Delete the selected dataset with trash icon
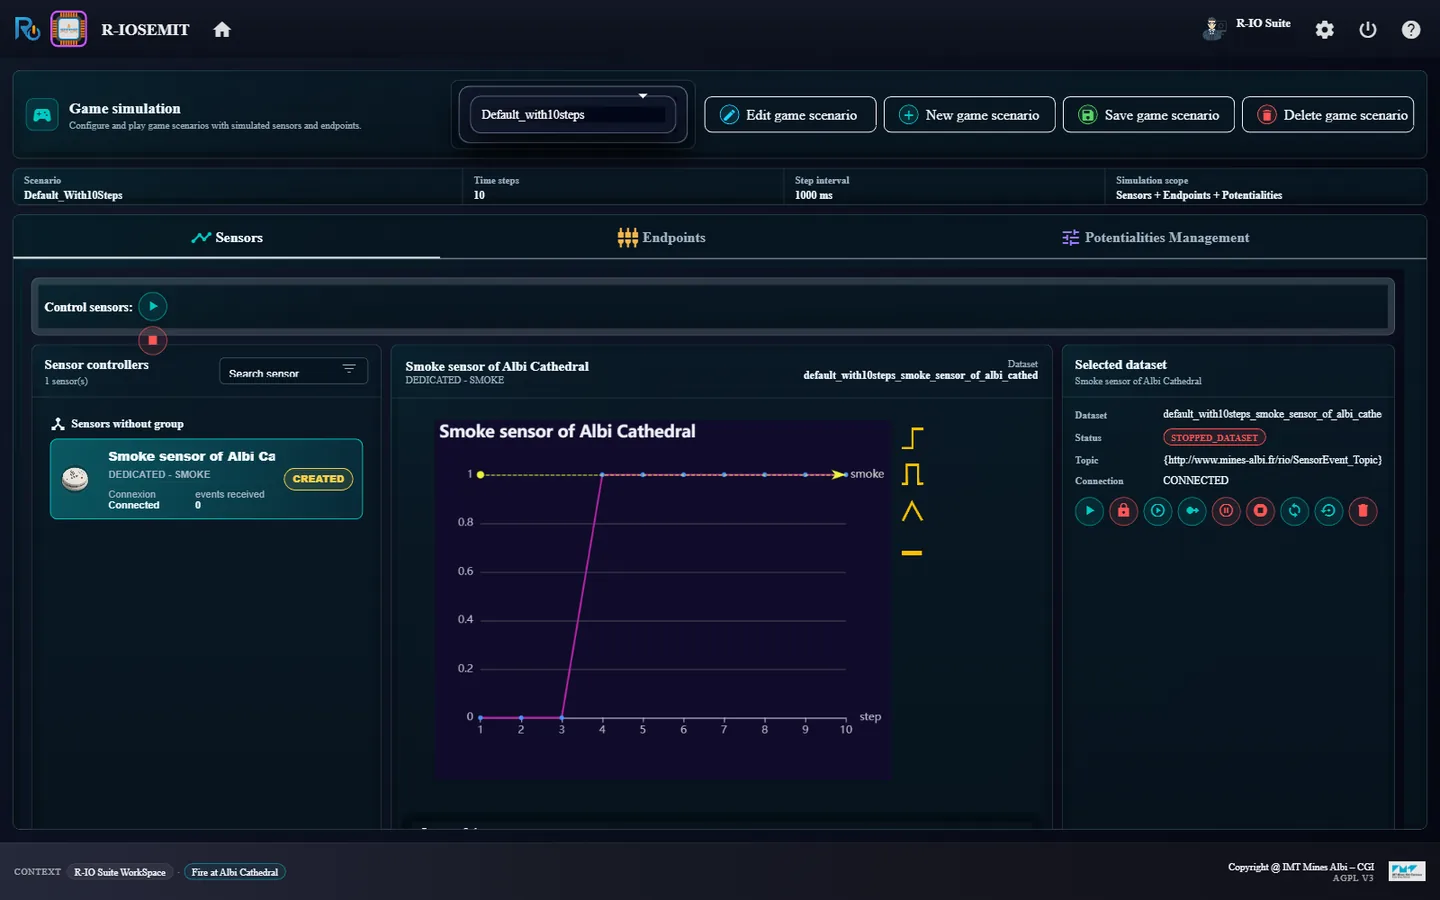 (x=1362, y=511)
